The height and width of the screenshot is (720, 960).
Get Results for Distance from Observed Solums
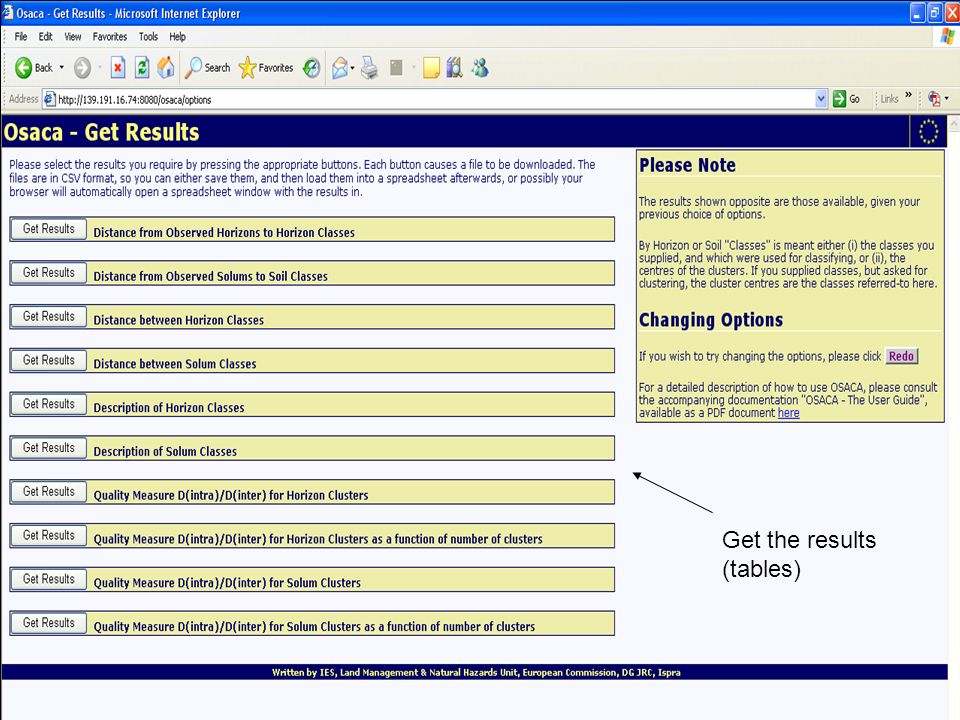tap(49, 272)
